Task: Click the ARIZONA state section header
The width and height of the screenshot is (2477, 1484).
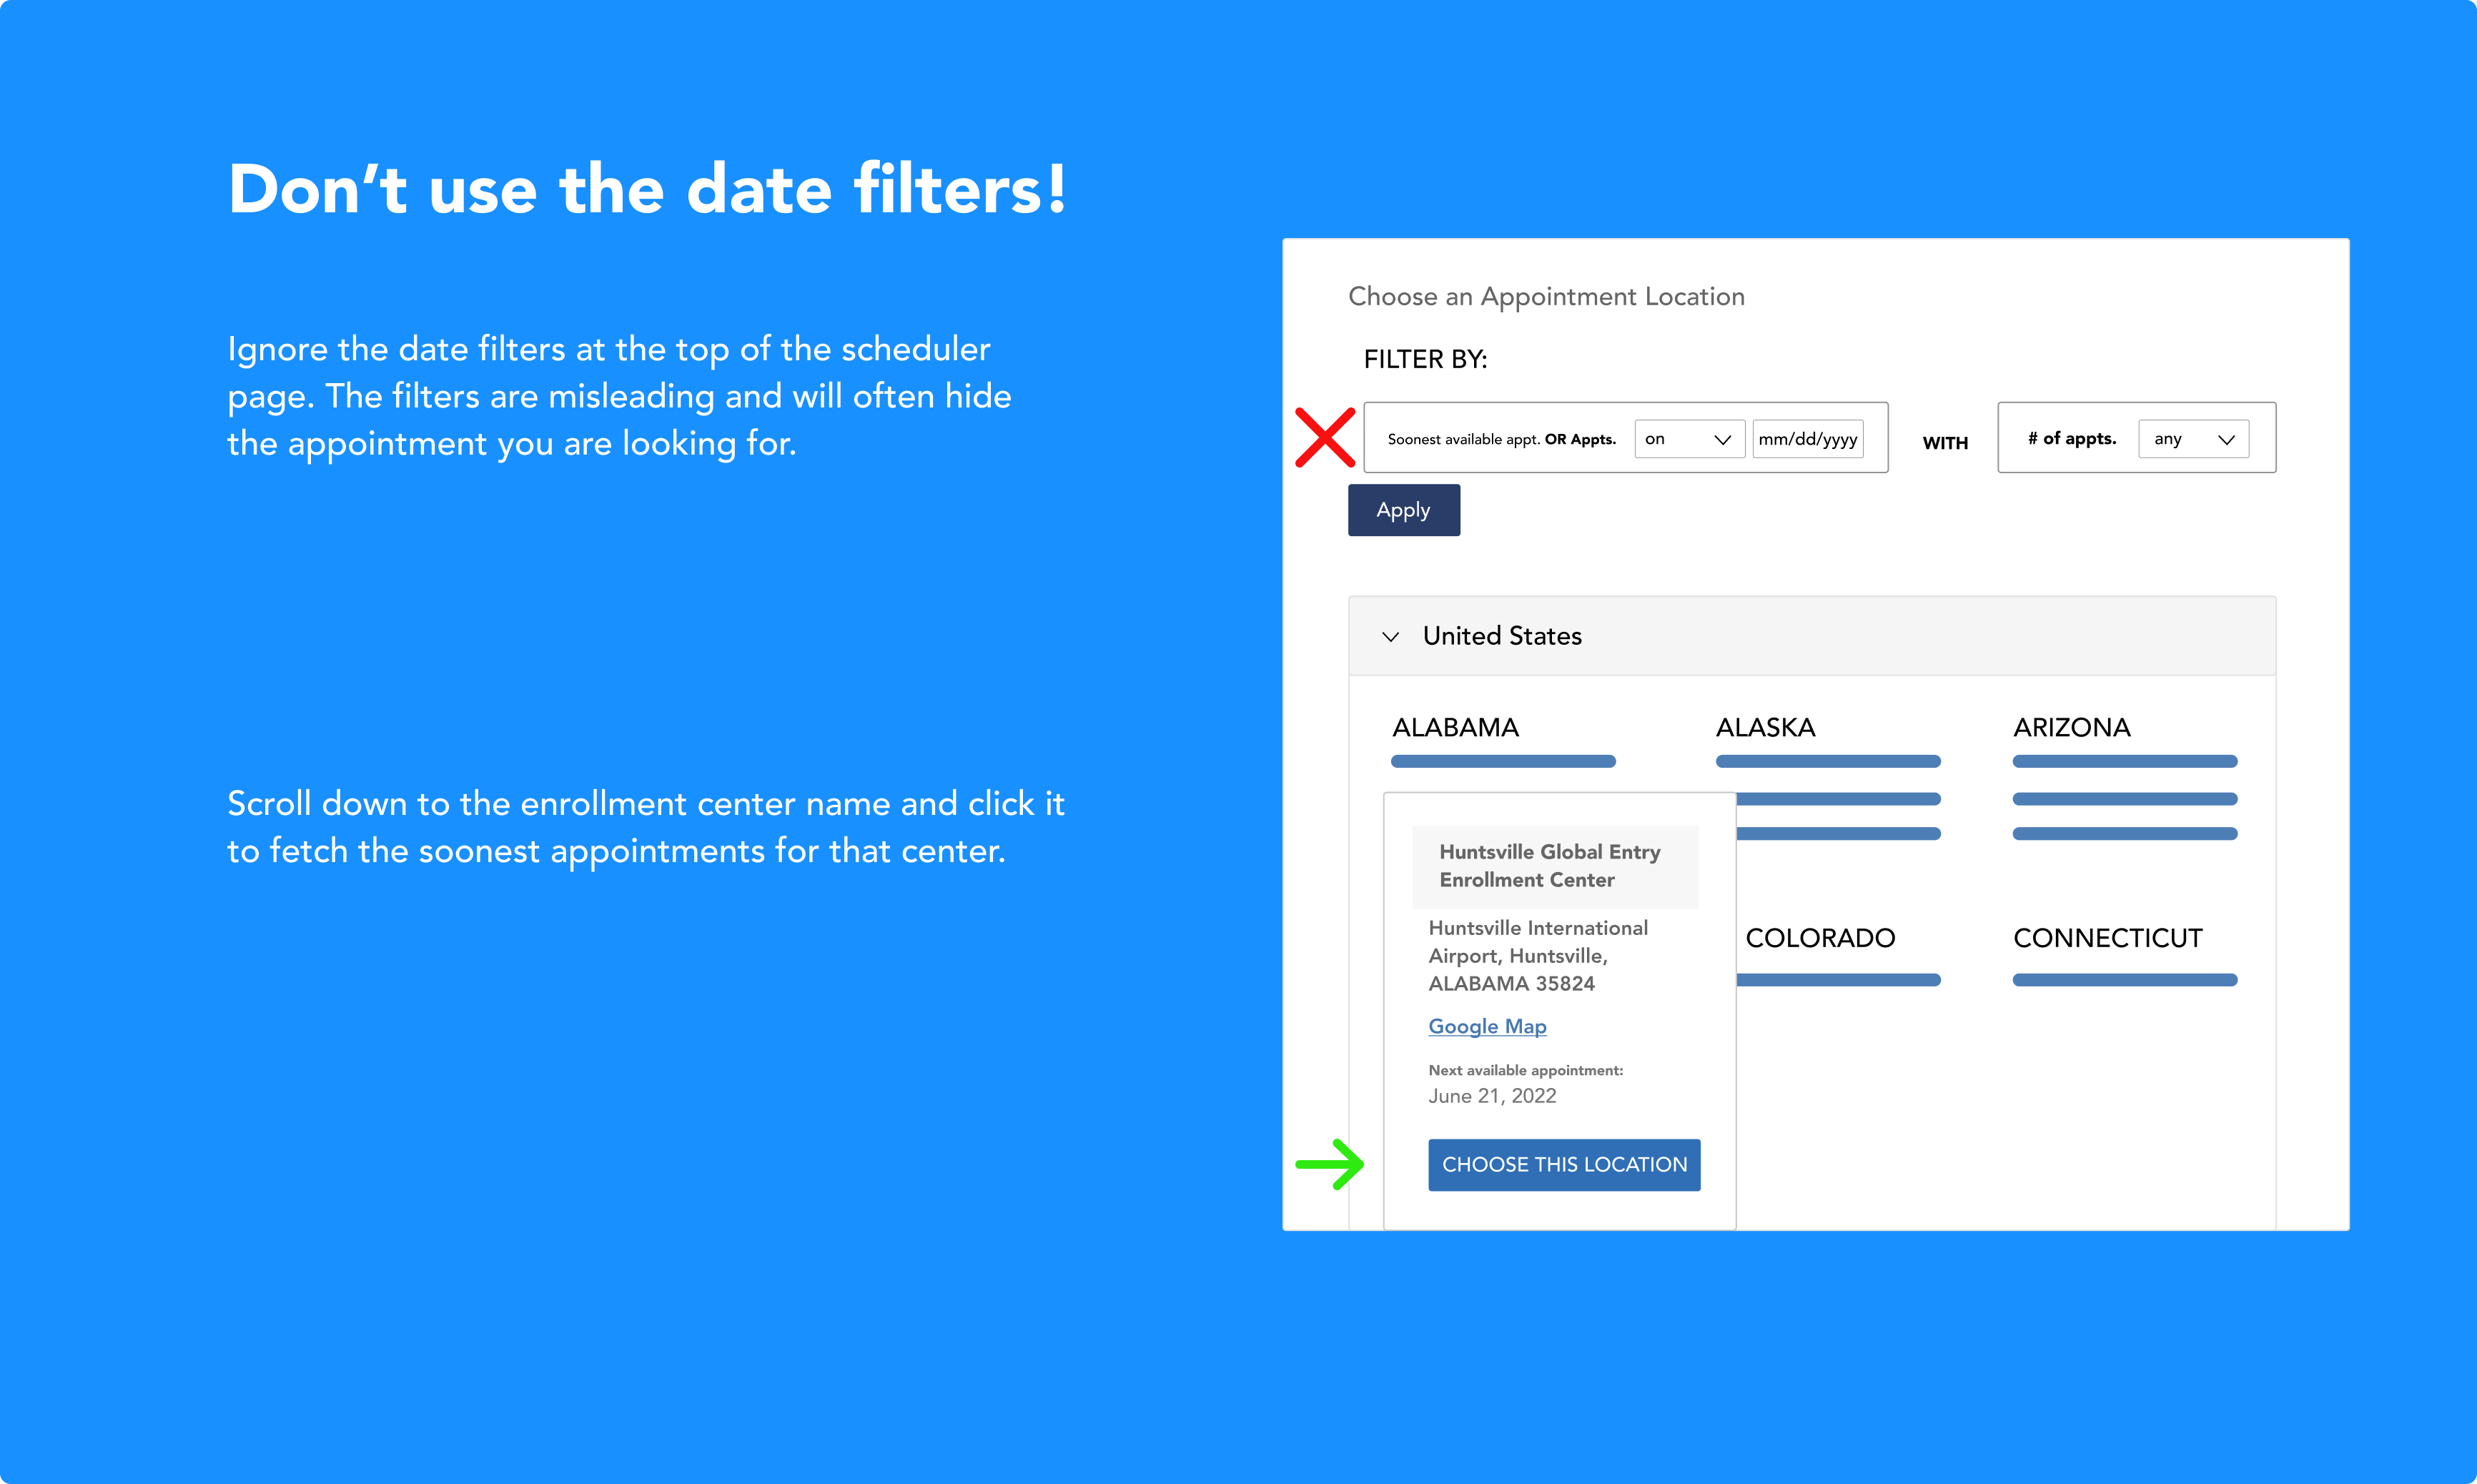Action: 2076,726
